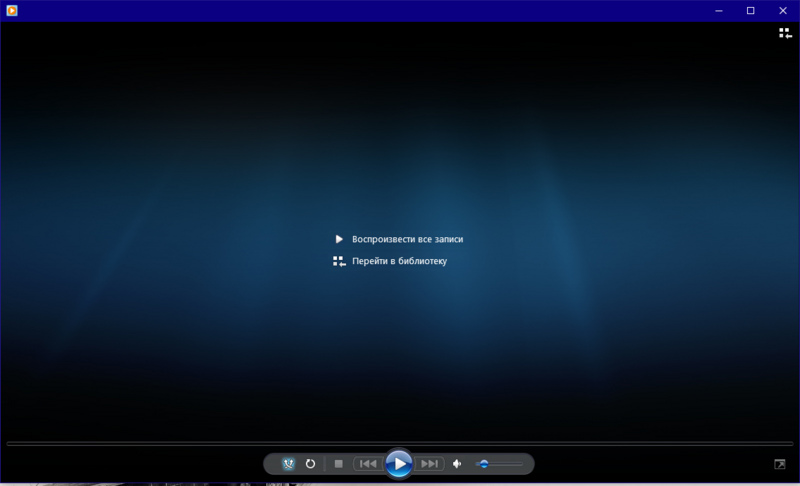Screen dimensions: 800x486
Task: Switch to library icon at top right
Action: tap(785, 33)
